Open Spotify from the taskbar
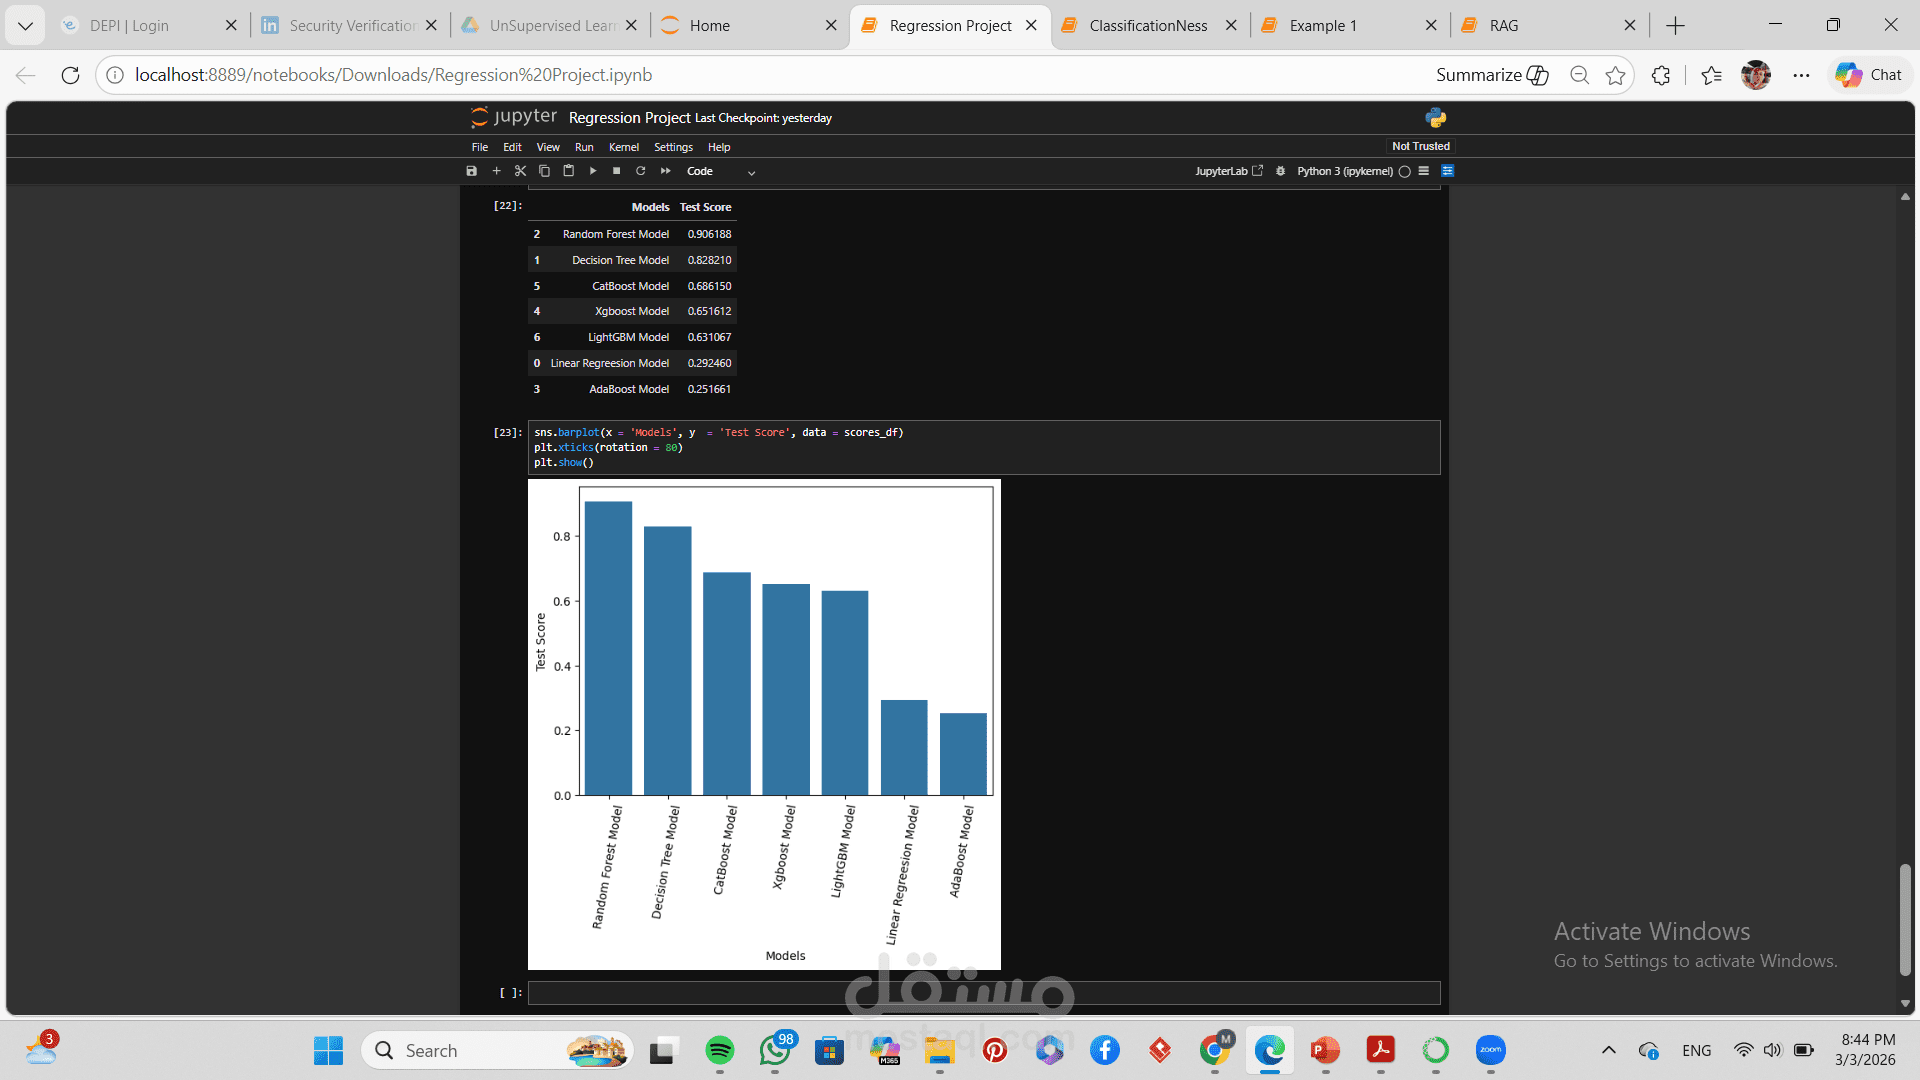 pyautogui.click(x=721, y=1050)
